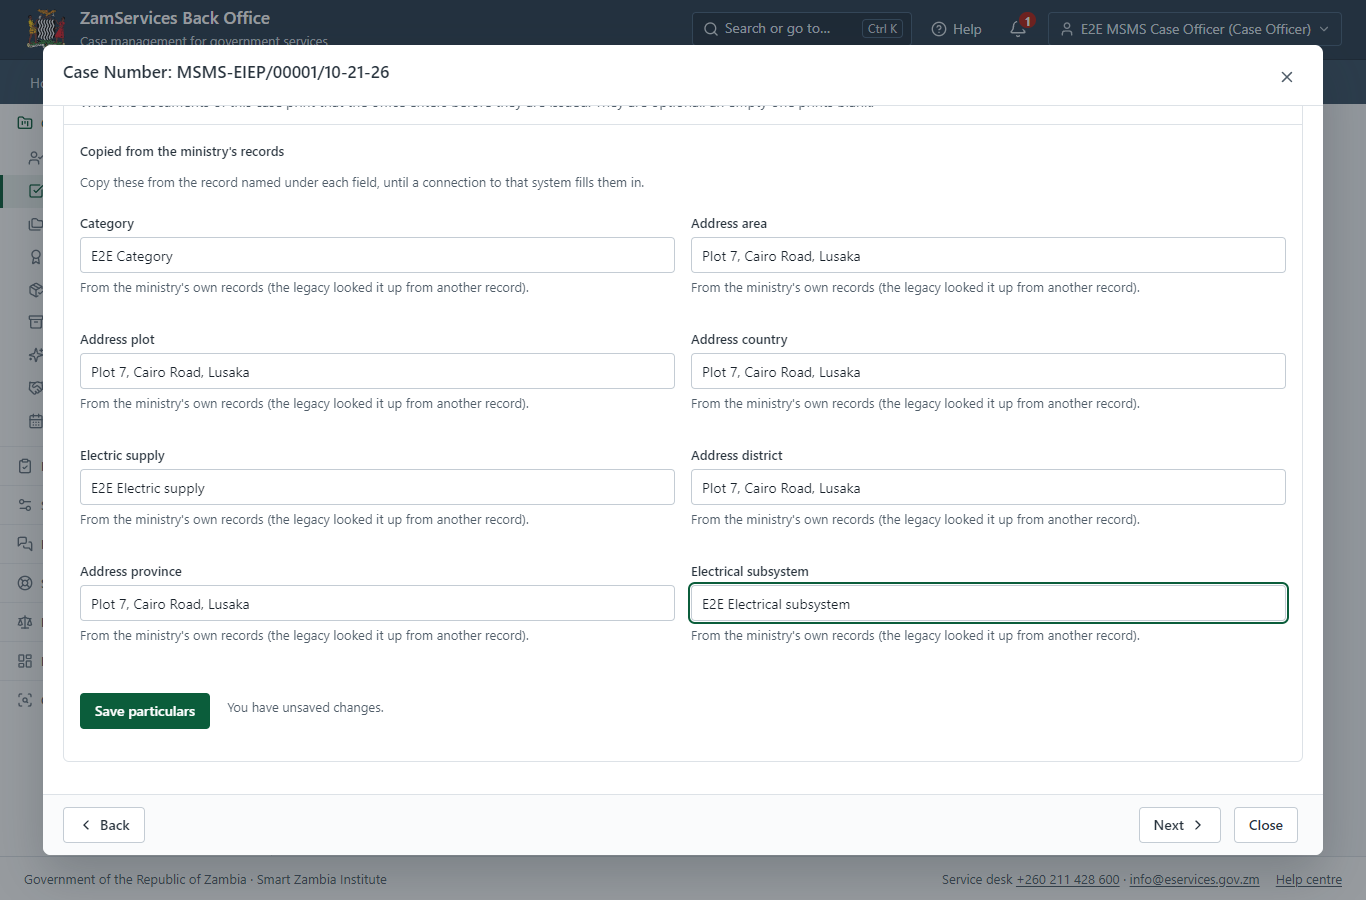
Task: Click the chat bubbles icon in the sidebar
Action: (x=25, y=544)
